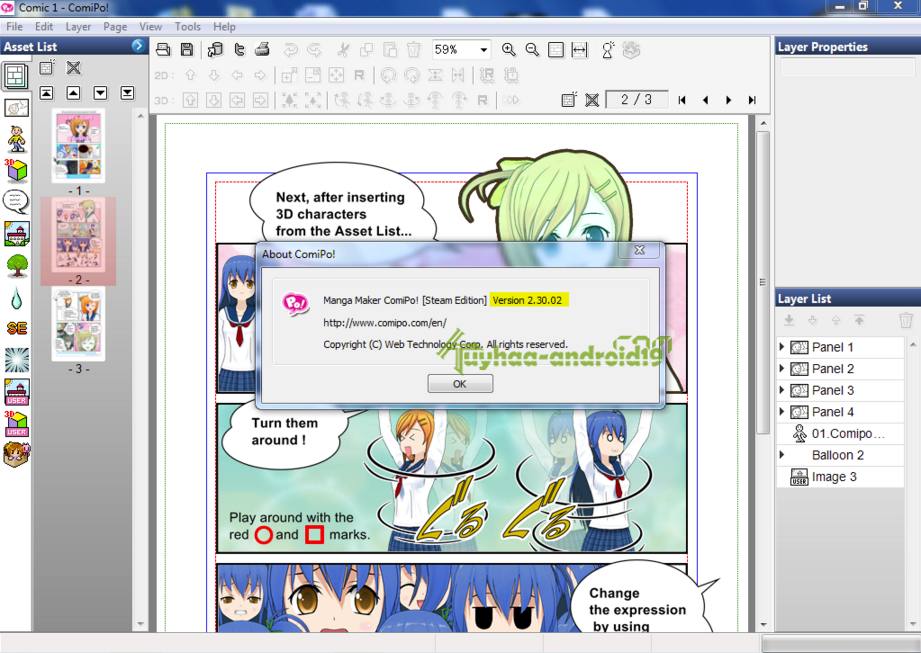Select the 3D item cube asset icon
This screenshot has height=653, width=921.
pyautogui.click(x=16, y=170)
